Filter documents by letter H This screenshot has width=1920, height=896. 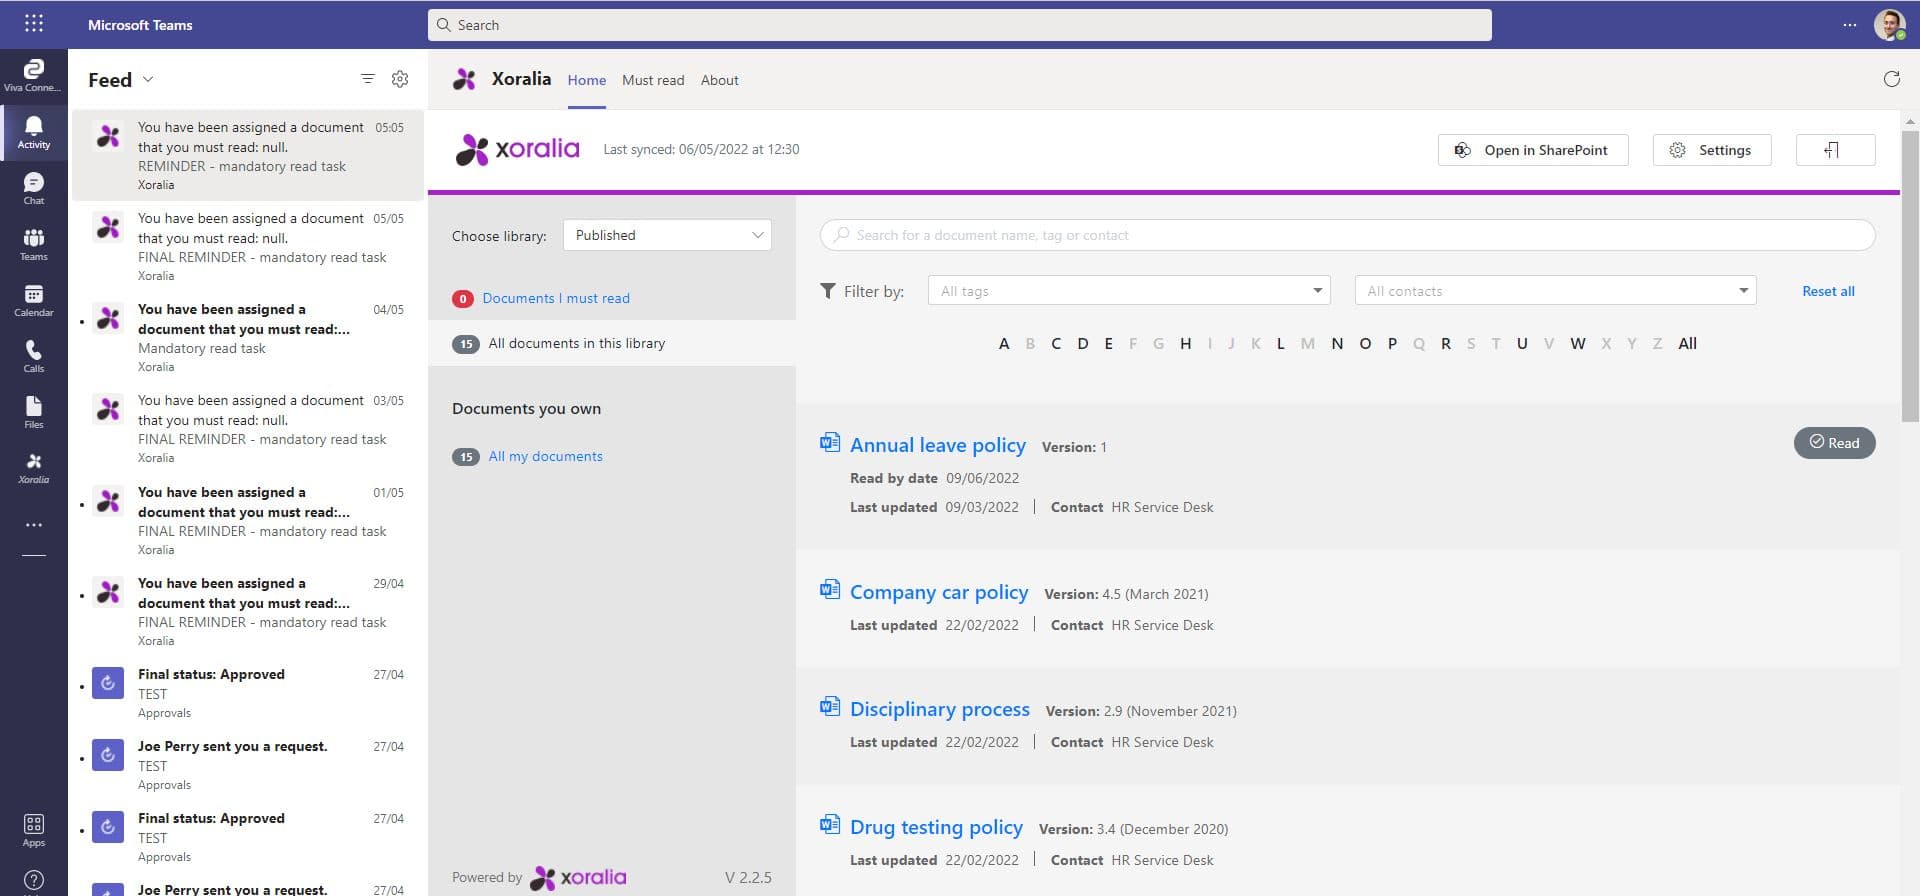coord(1185,344)
